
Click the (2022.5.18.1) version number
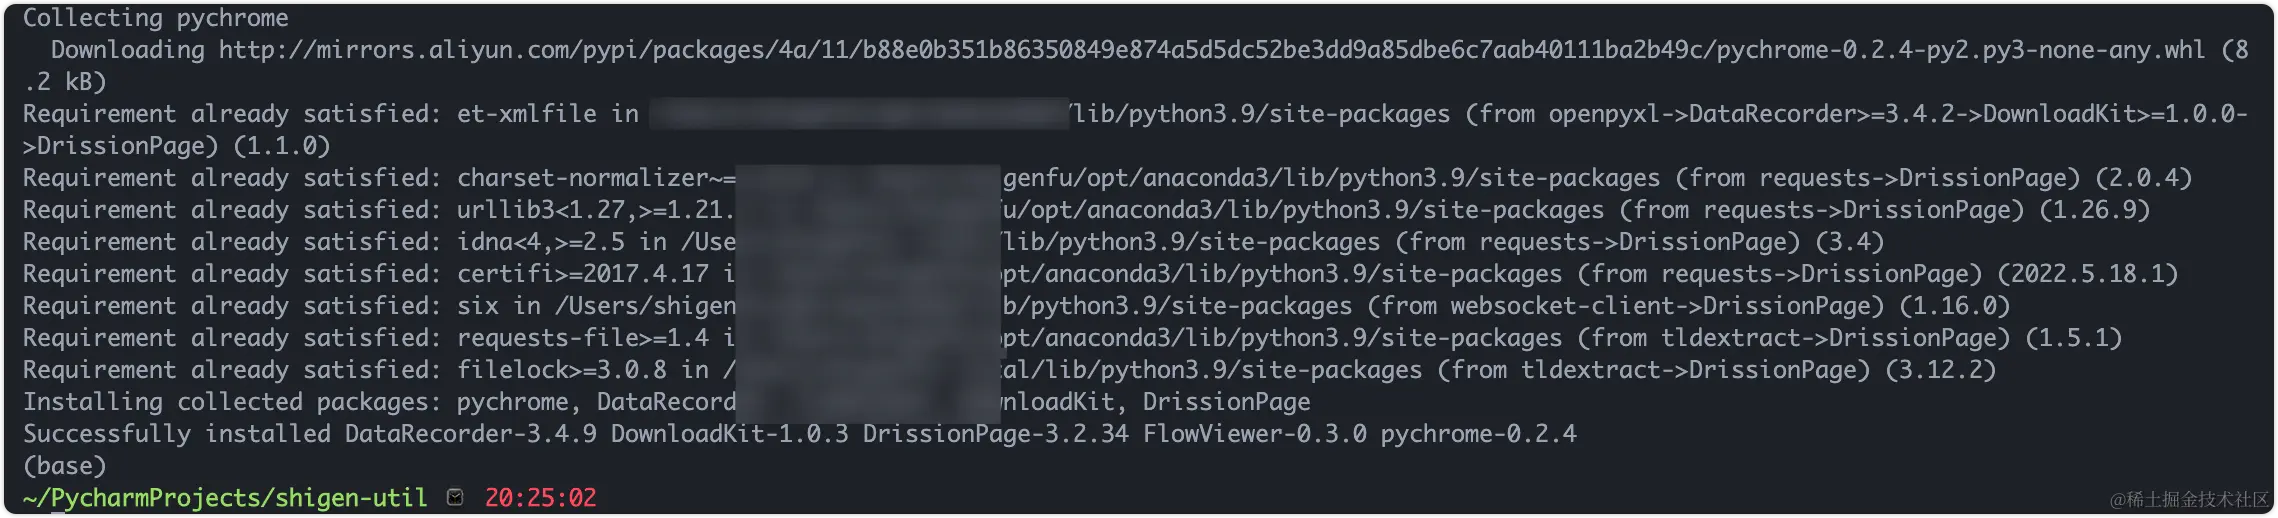coord(2087,274)
